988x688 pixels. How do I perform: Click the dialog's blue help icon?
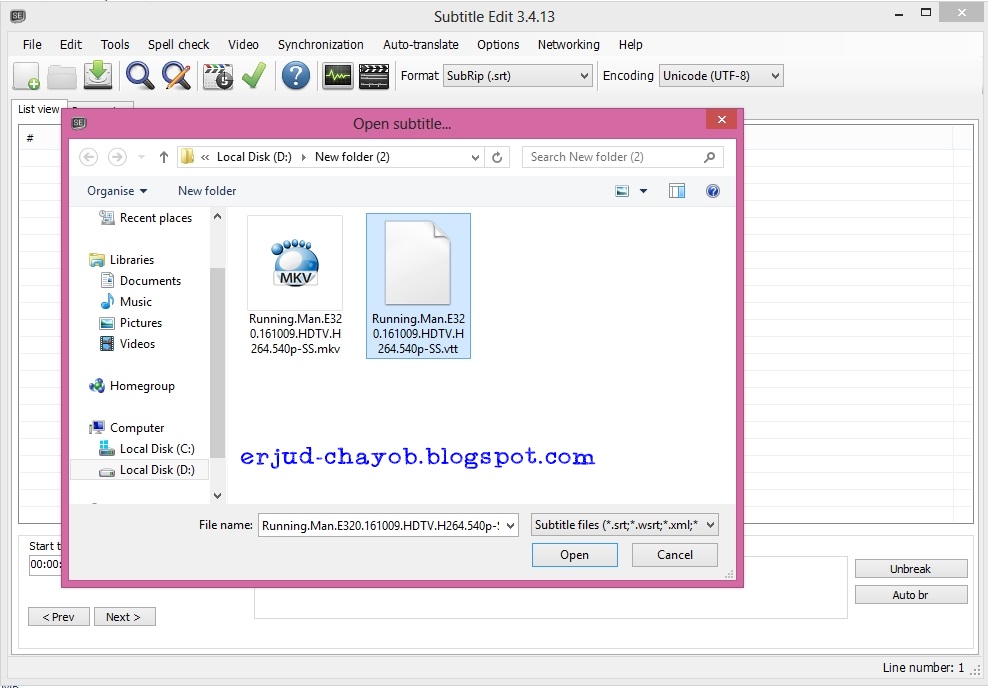(x=713, y=191)
